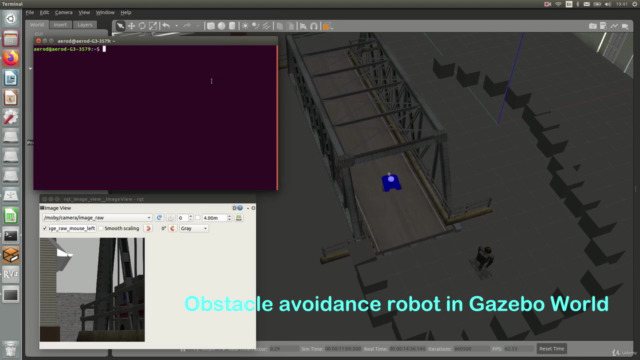Viewport: 640px width, 360px height.
Task: Open the system power menu icon
Action: click(635, 4)
